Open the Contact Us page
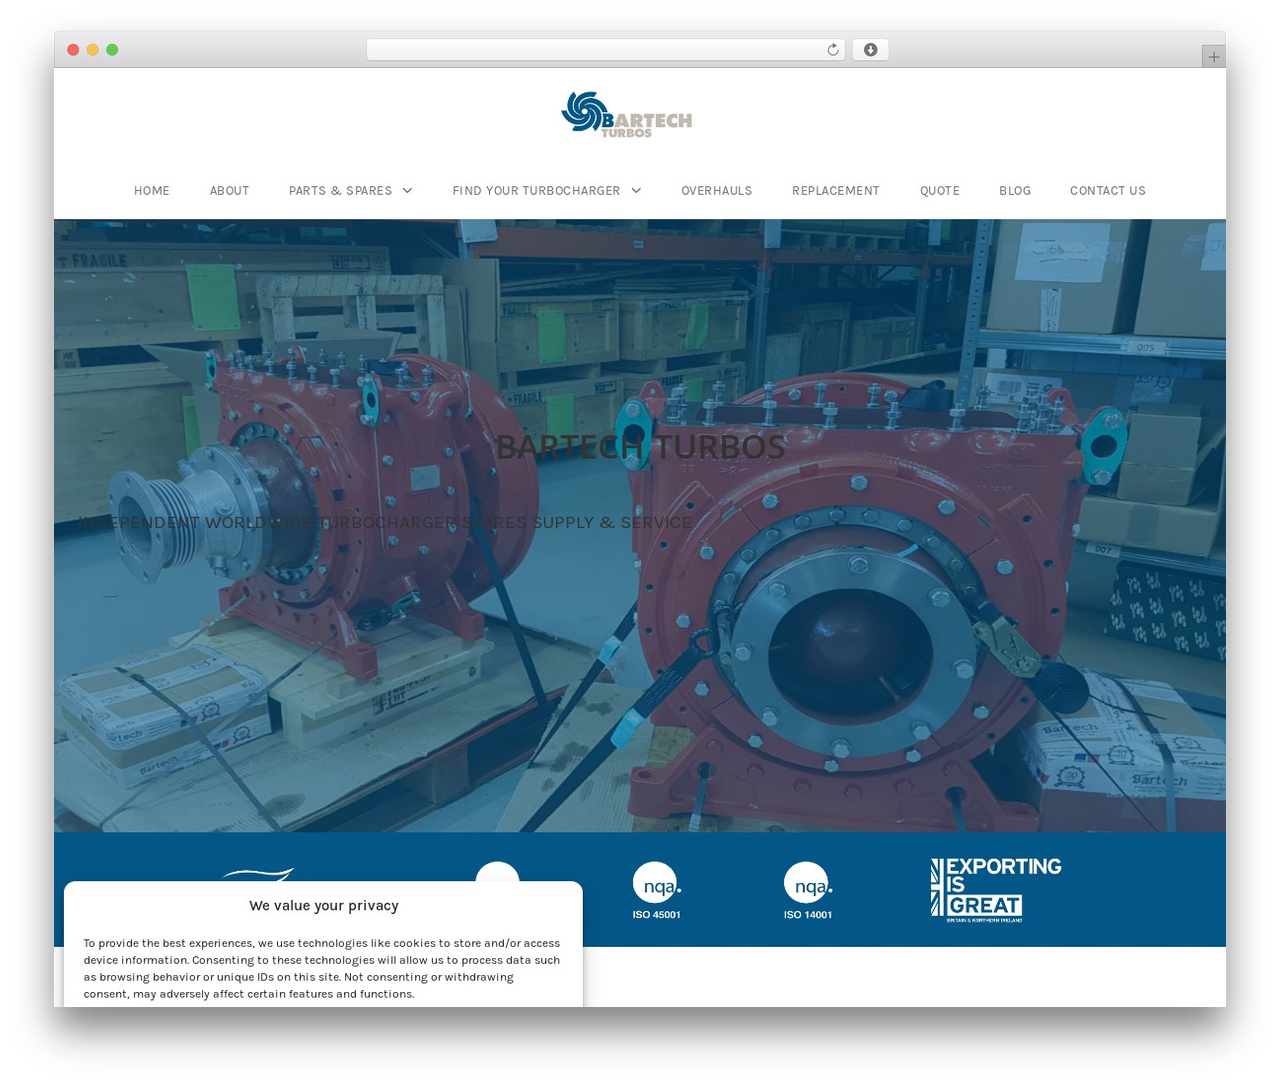This screenshot has width=1280, height=1084. 1108,191
